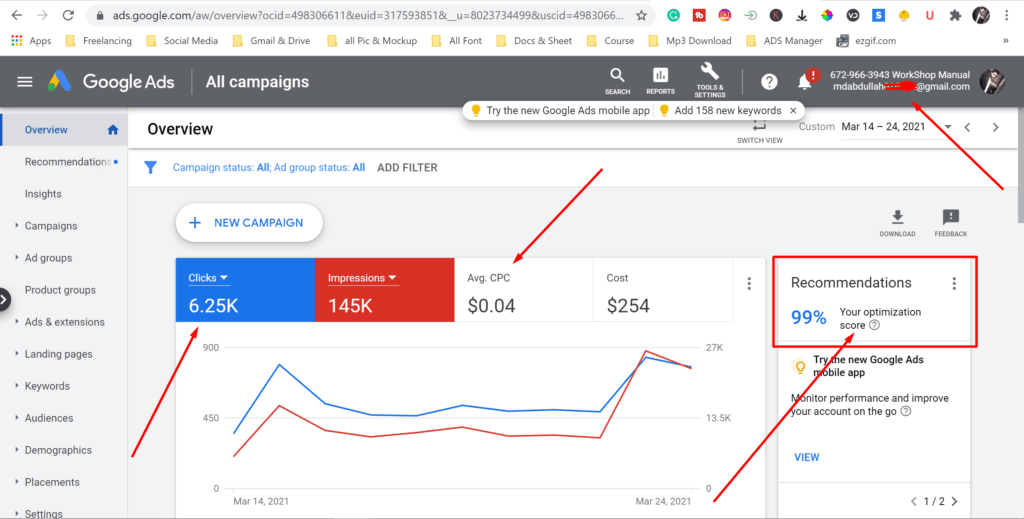Image resolution: width=1024 pixels, height=519 pixels.
Task: Click the browser address bar
Action: [x=370, y=15]
